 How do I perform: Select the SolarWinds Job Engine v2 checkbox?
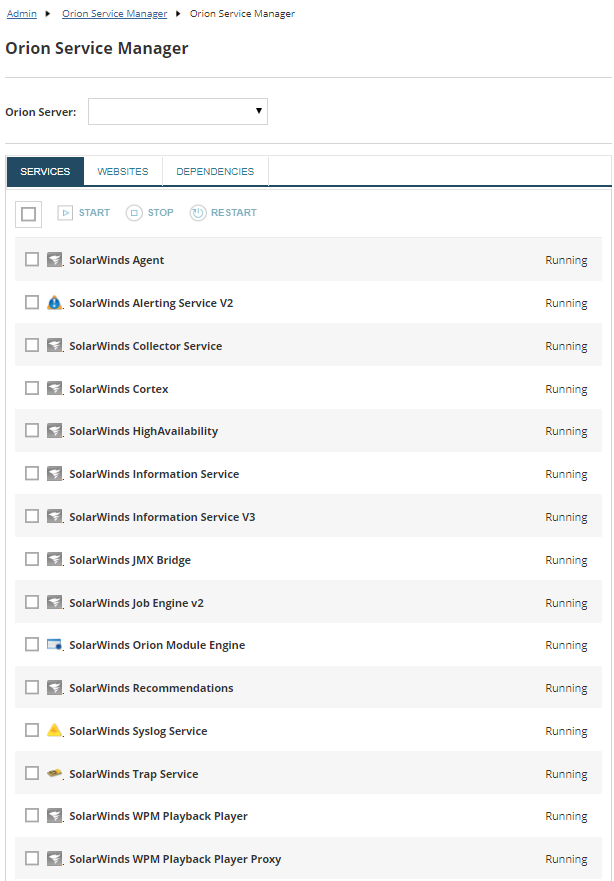point(31,601)
